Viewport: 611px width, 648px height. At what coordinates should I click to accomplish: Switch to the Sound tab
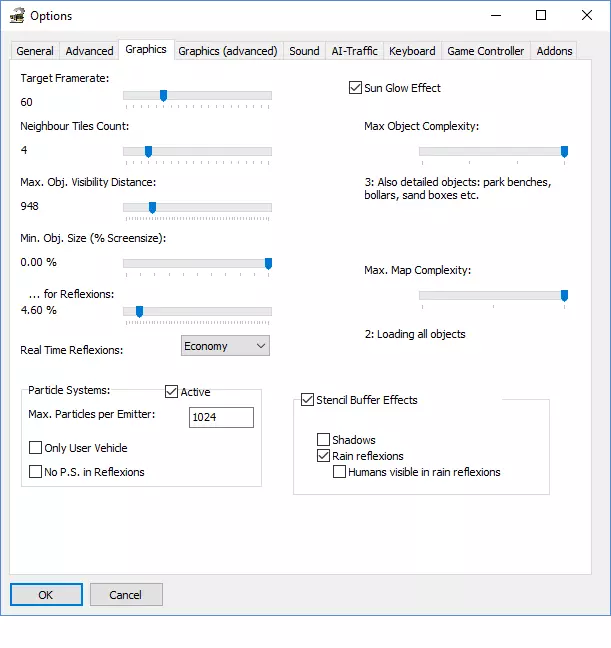[304, 51]
